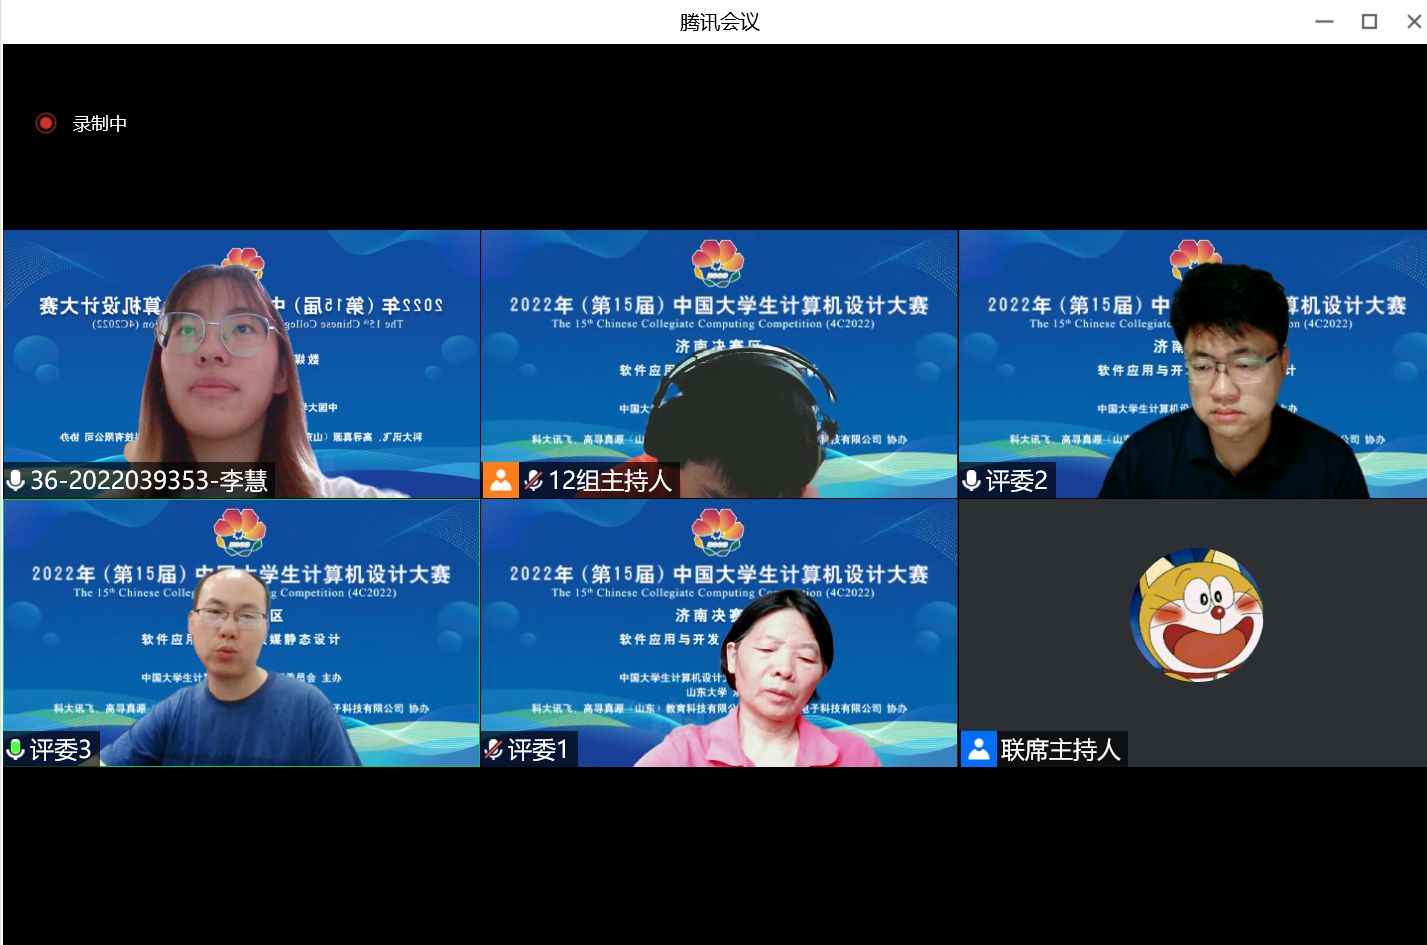
Task: Click the muted microphone icon of 12组主持人
Action: 534,481
